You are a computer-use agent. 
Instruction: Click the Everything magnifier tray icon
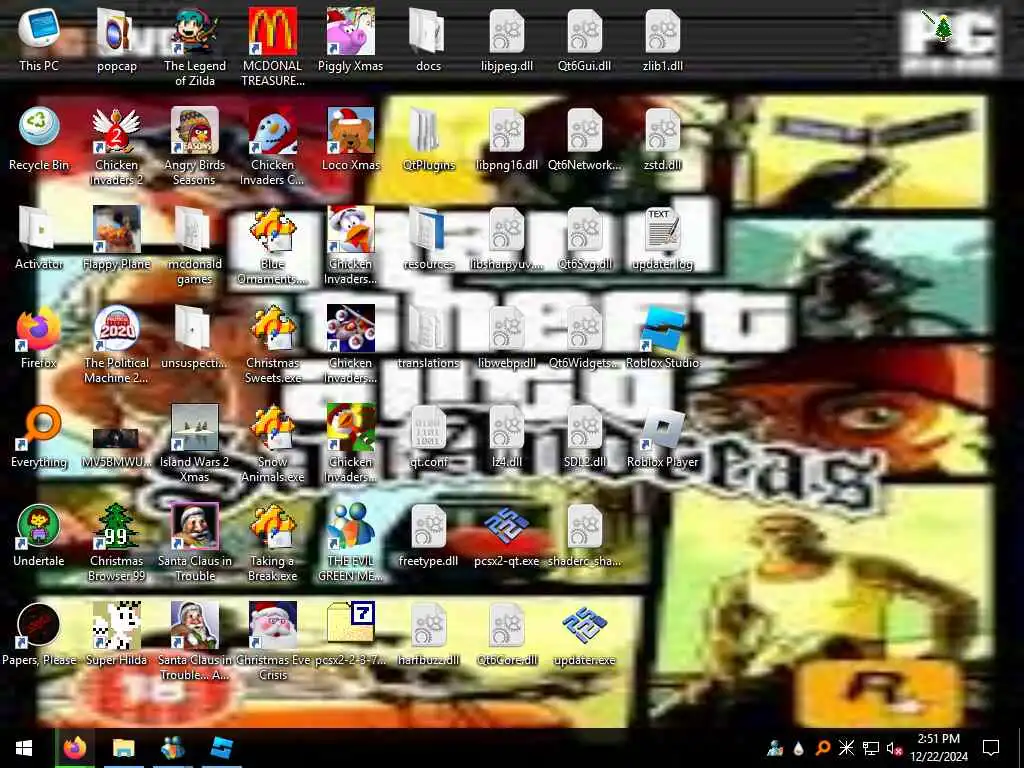(x=823, y=748)
